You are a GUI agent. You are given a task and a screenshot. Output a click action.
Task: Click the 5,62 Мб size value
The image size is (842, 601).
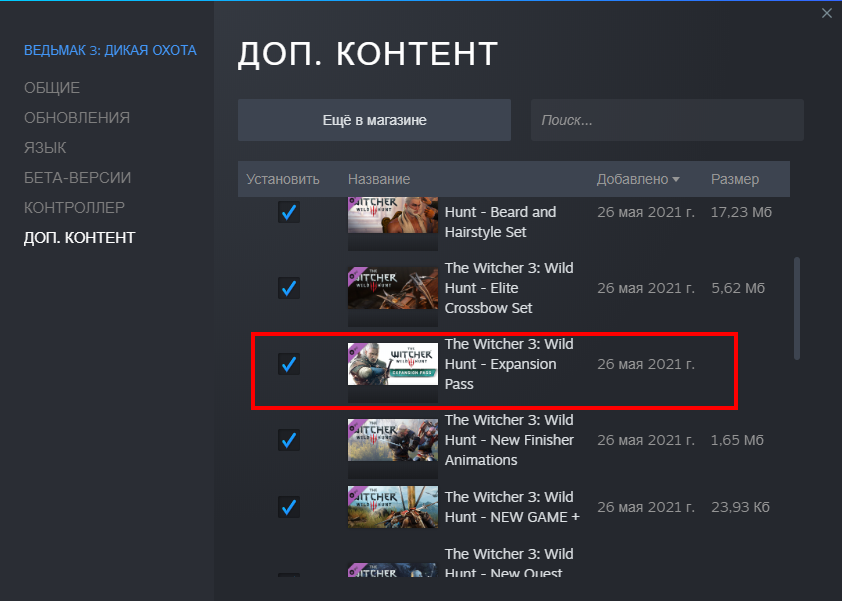pos(738,288)
